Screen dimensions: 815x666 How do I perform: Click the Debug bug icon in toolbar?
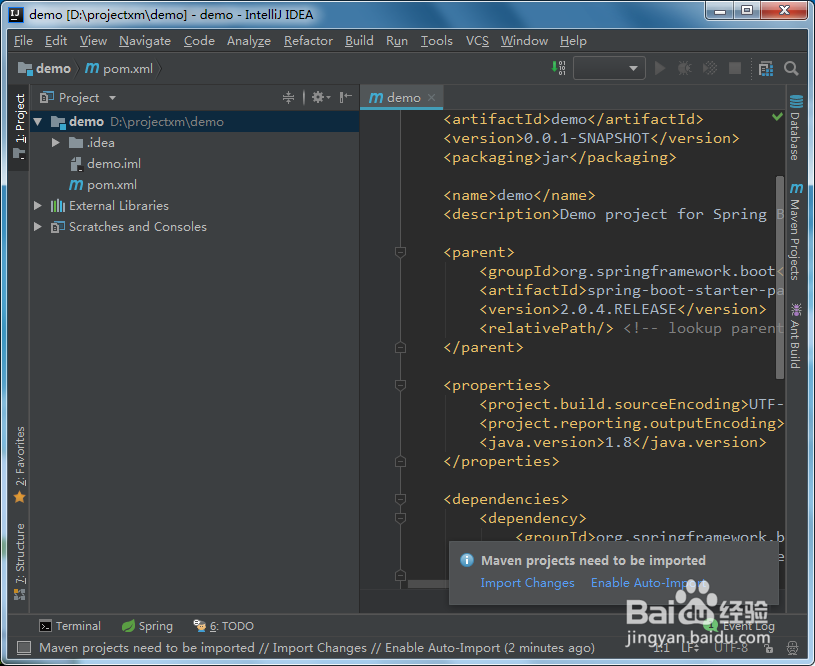(685, 68)
